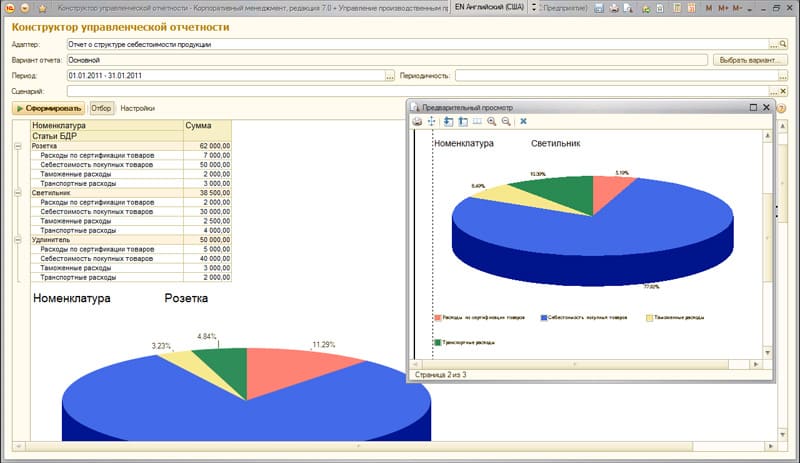Open the Calculator icon in title bar

[677, 8]
